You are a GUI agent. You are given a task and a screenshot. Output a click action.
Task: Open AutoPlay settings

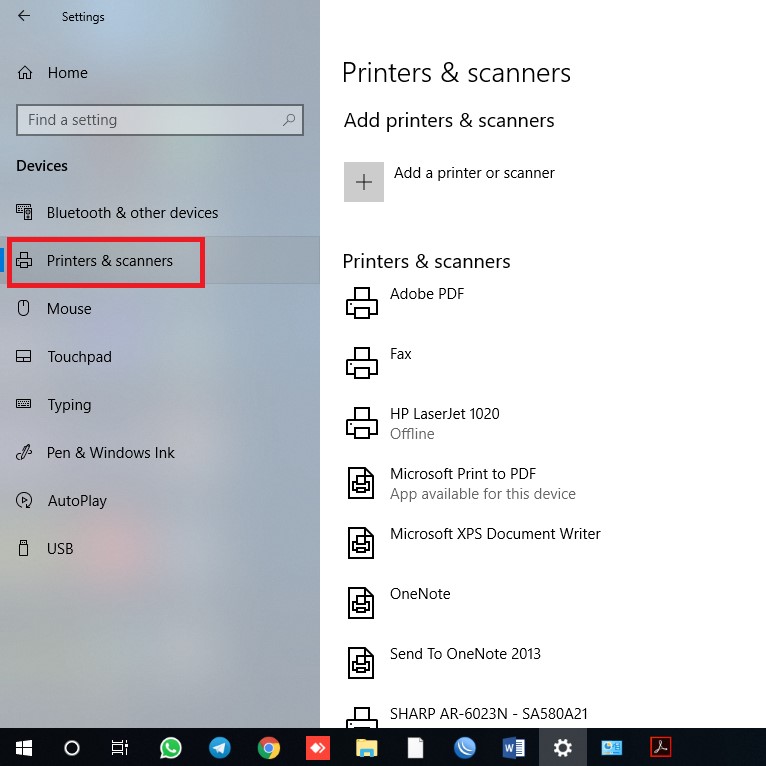click(77, 500)
